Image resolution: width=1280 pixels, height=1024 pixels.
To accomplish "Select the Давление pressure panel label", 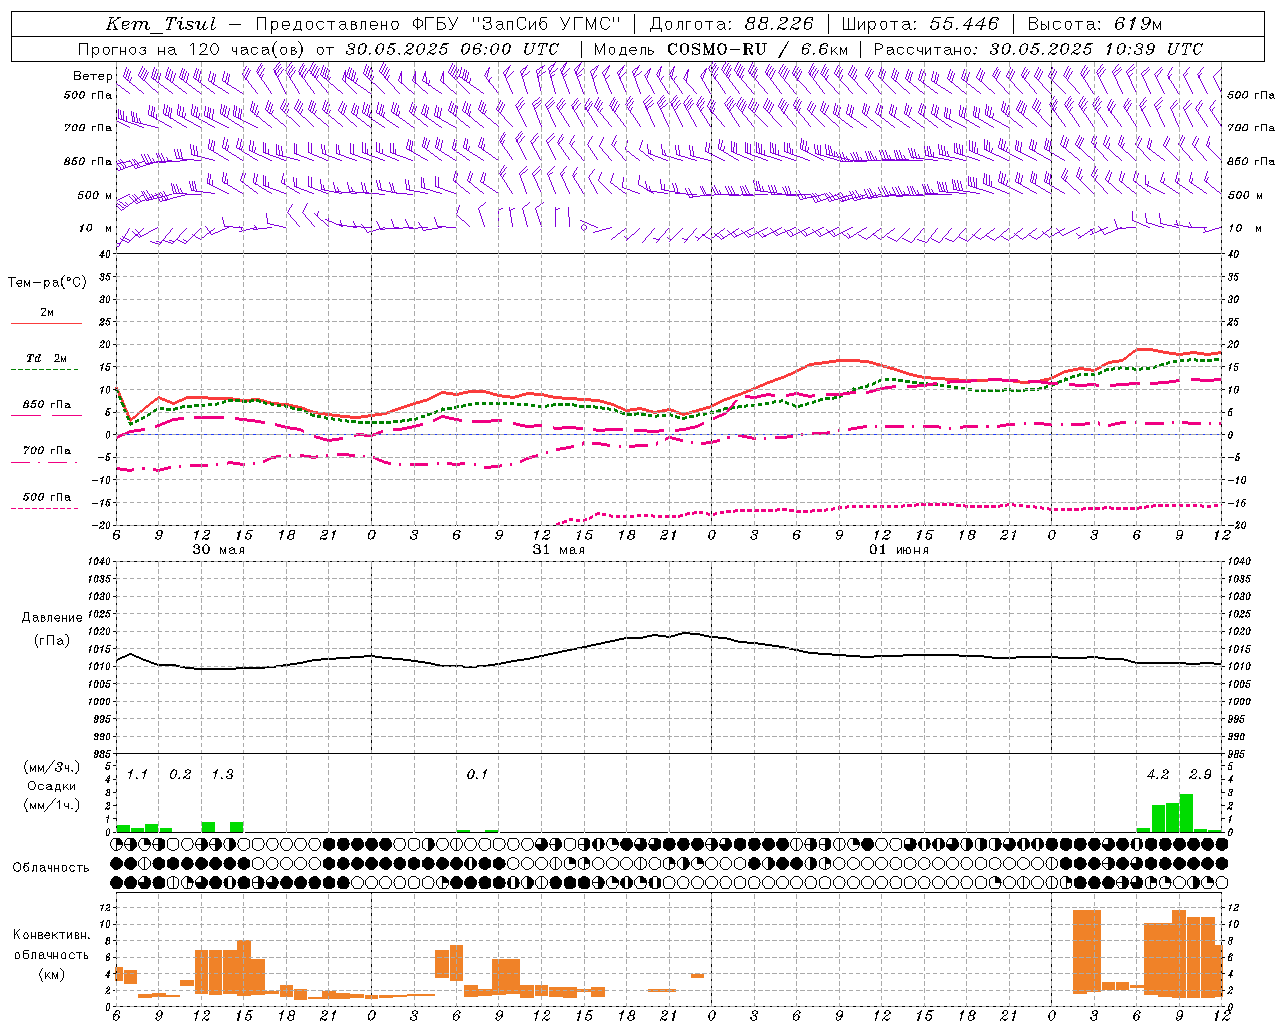I will pyautogui.click(x=52, y=617).
